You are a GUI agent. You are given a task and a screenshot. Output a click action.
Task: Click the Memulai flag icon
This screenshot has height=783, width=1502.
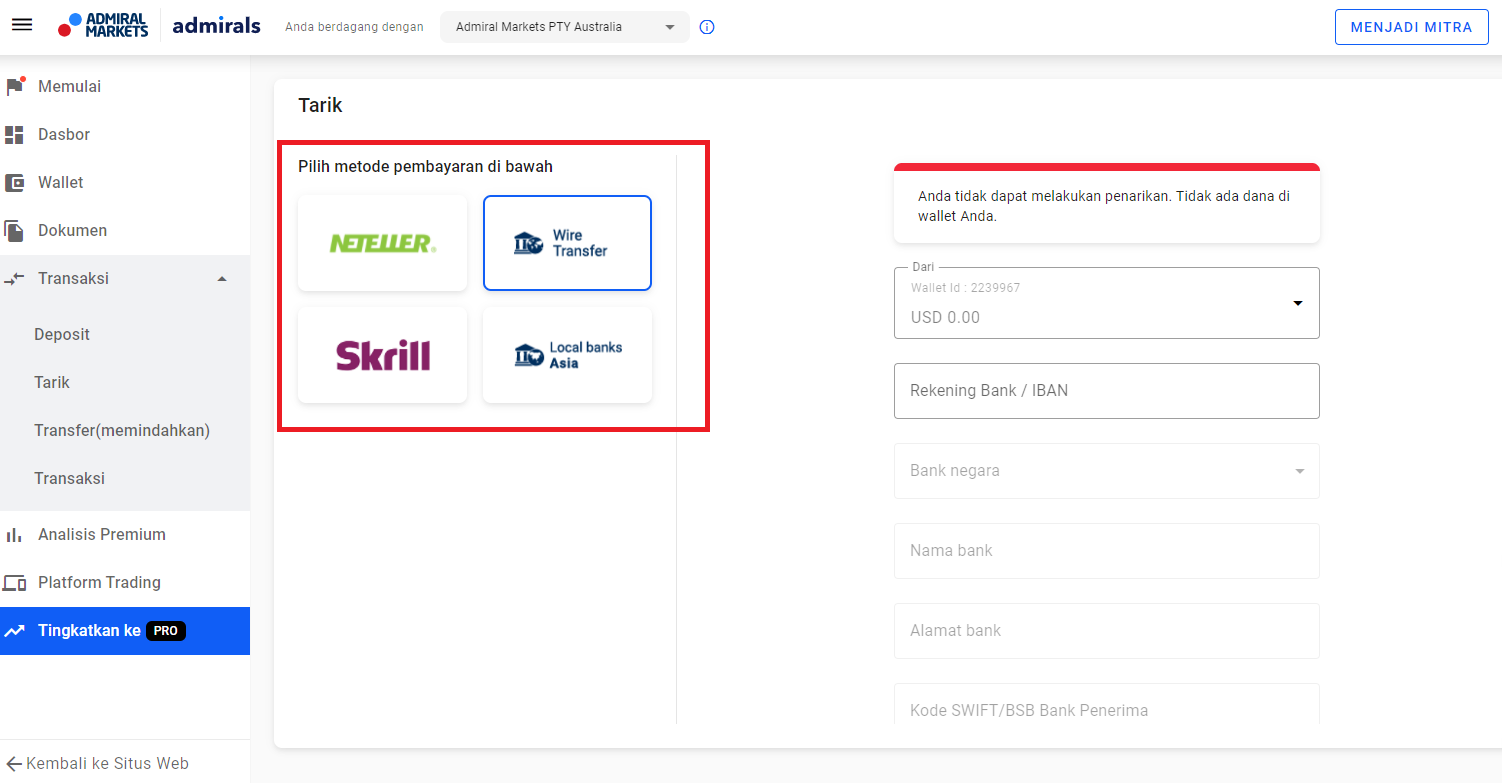[14, 87]
